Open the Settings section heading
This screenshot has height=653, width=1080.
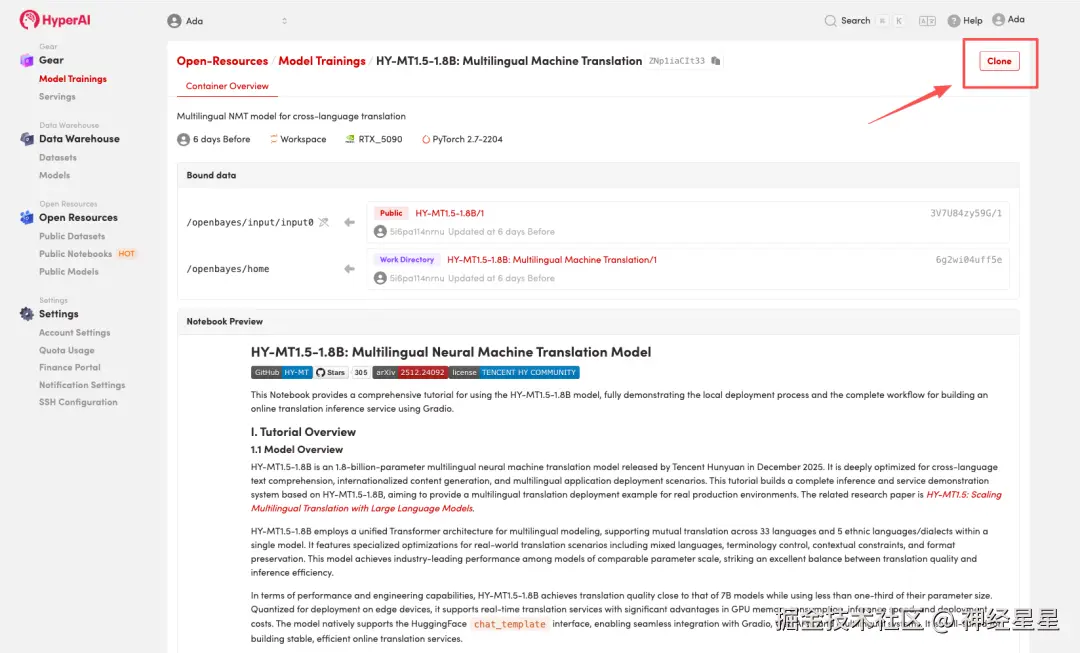coord(59,313)
